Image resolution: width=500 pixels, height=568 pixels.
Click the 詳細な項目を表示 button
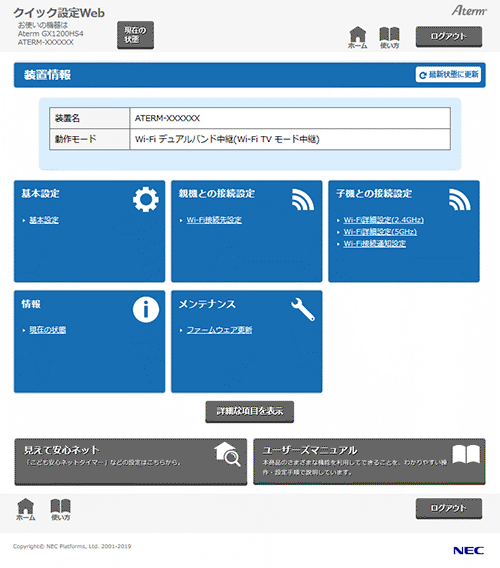250,412
